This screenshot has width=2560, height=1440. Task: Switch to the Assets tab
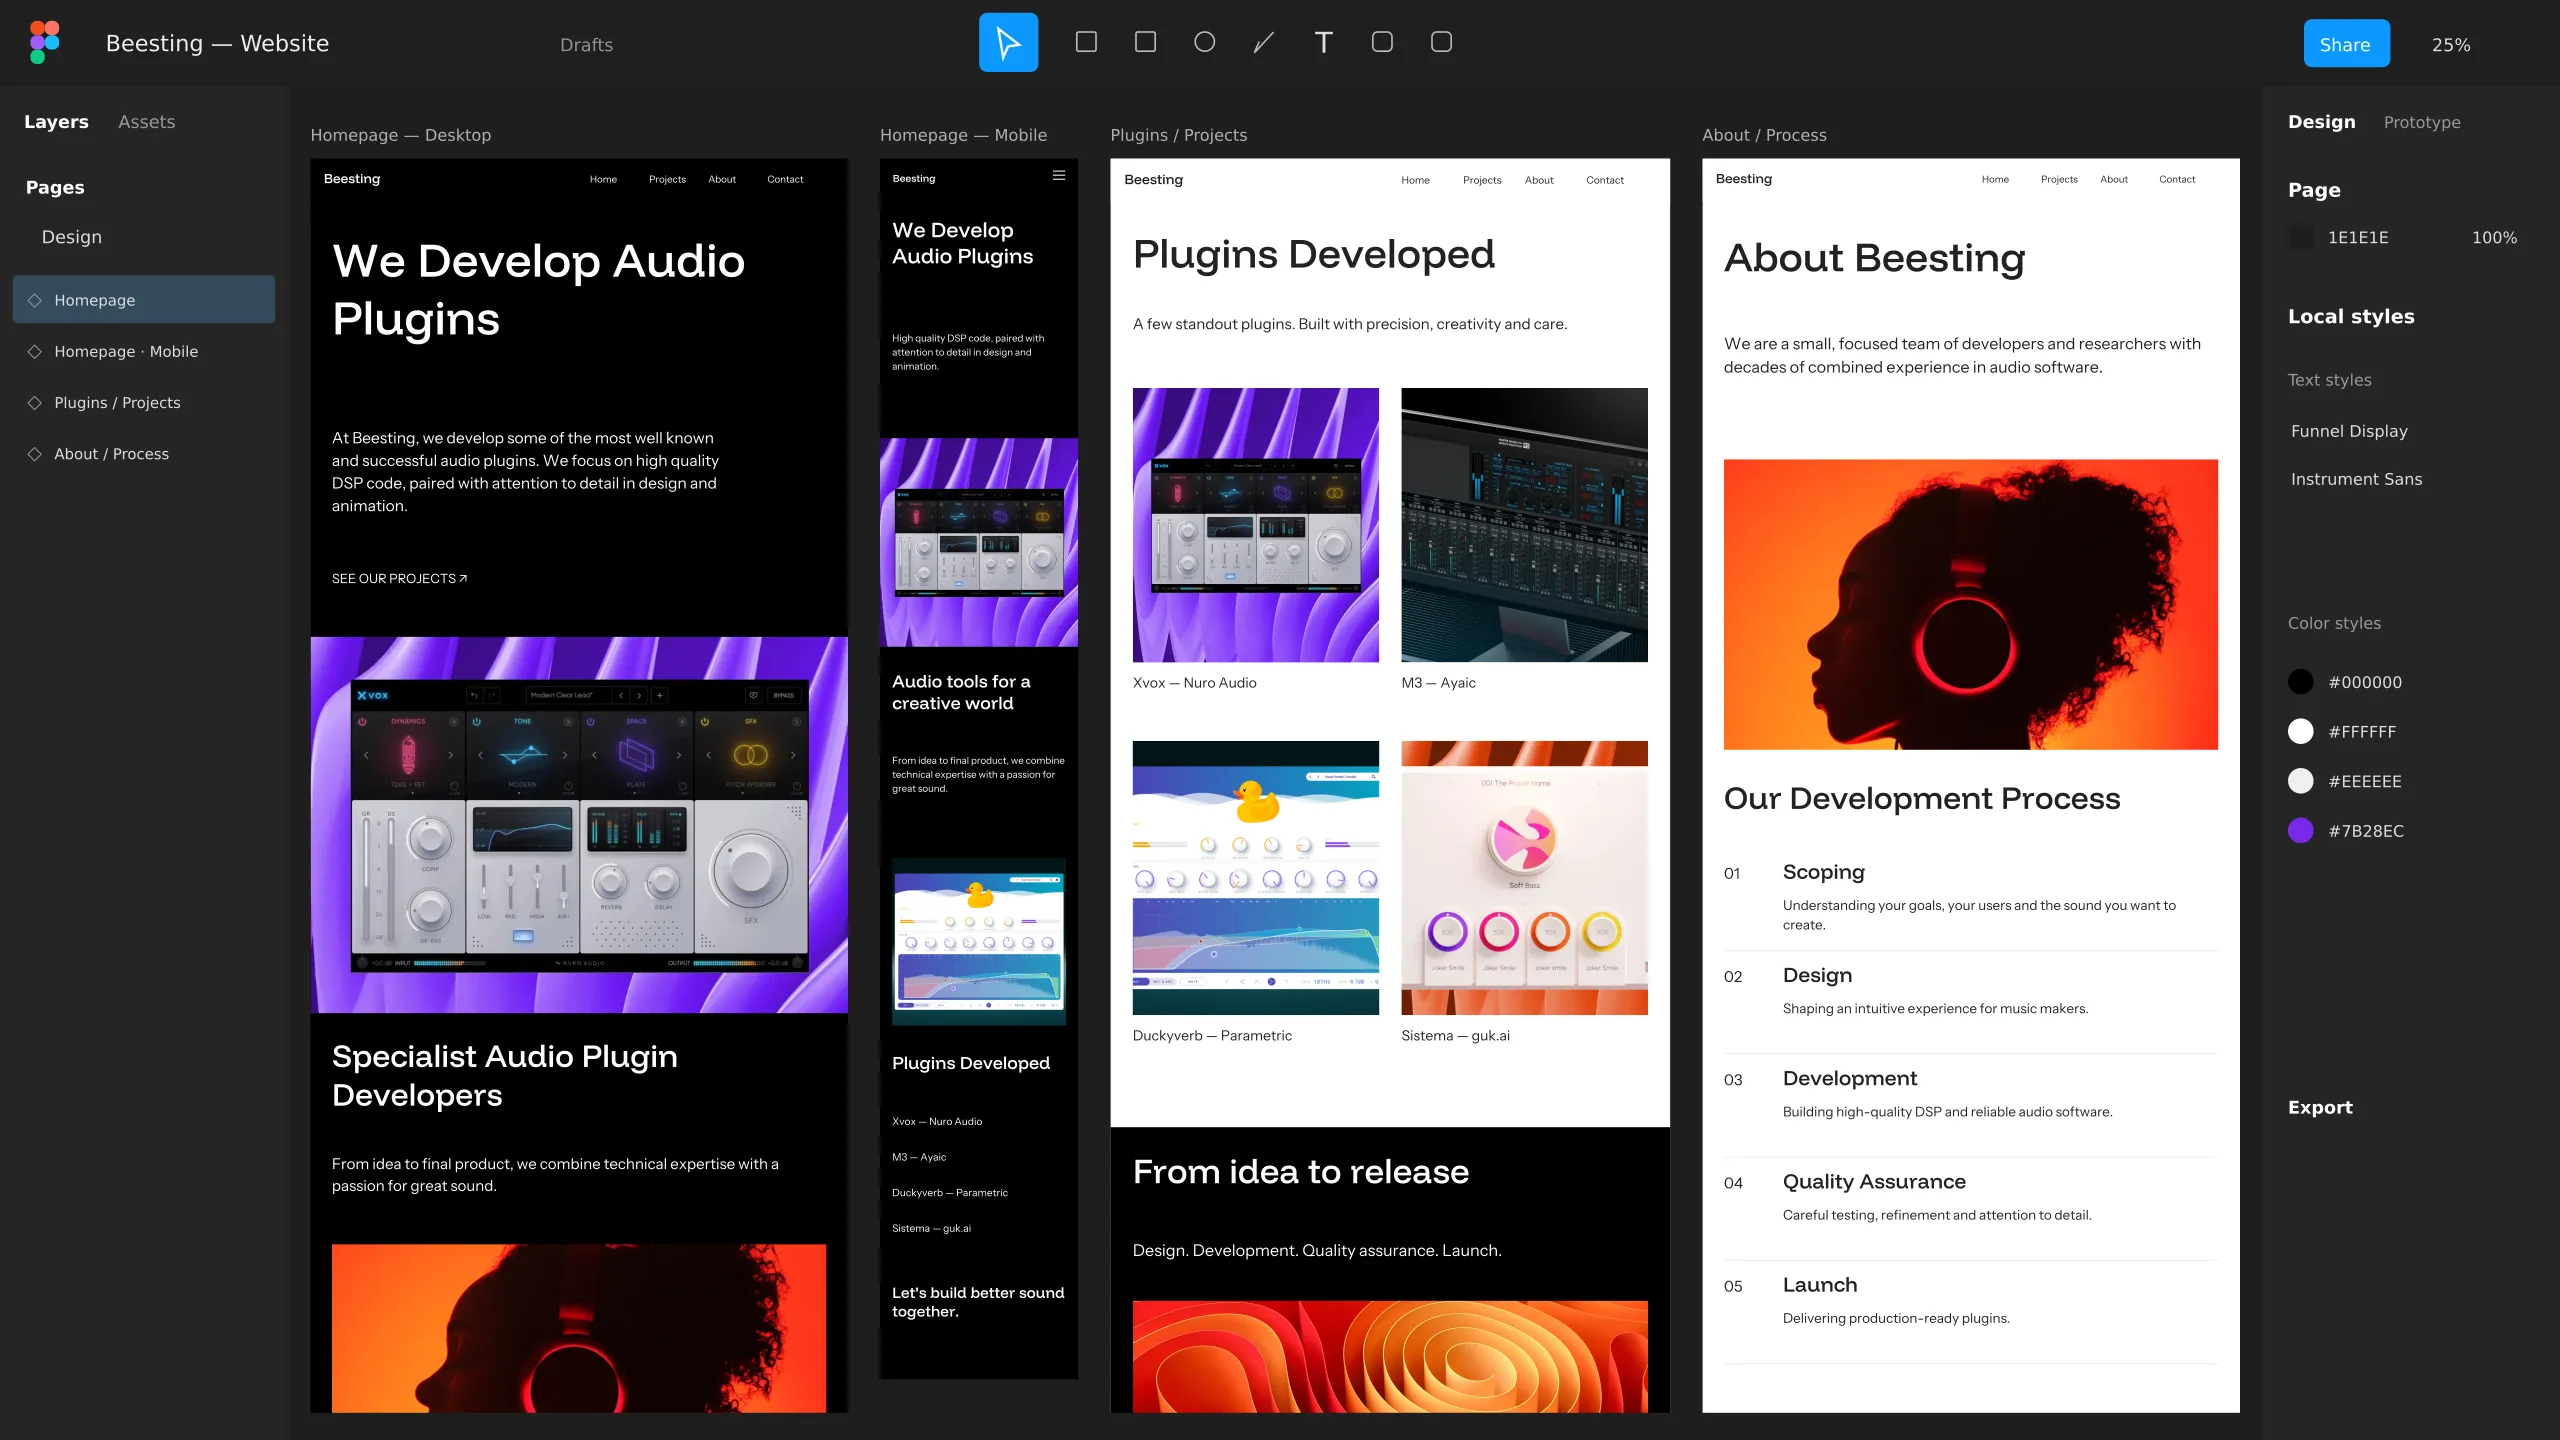[146, 121]
